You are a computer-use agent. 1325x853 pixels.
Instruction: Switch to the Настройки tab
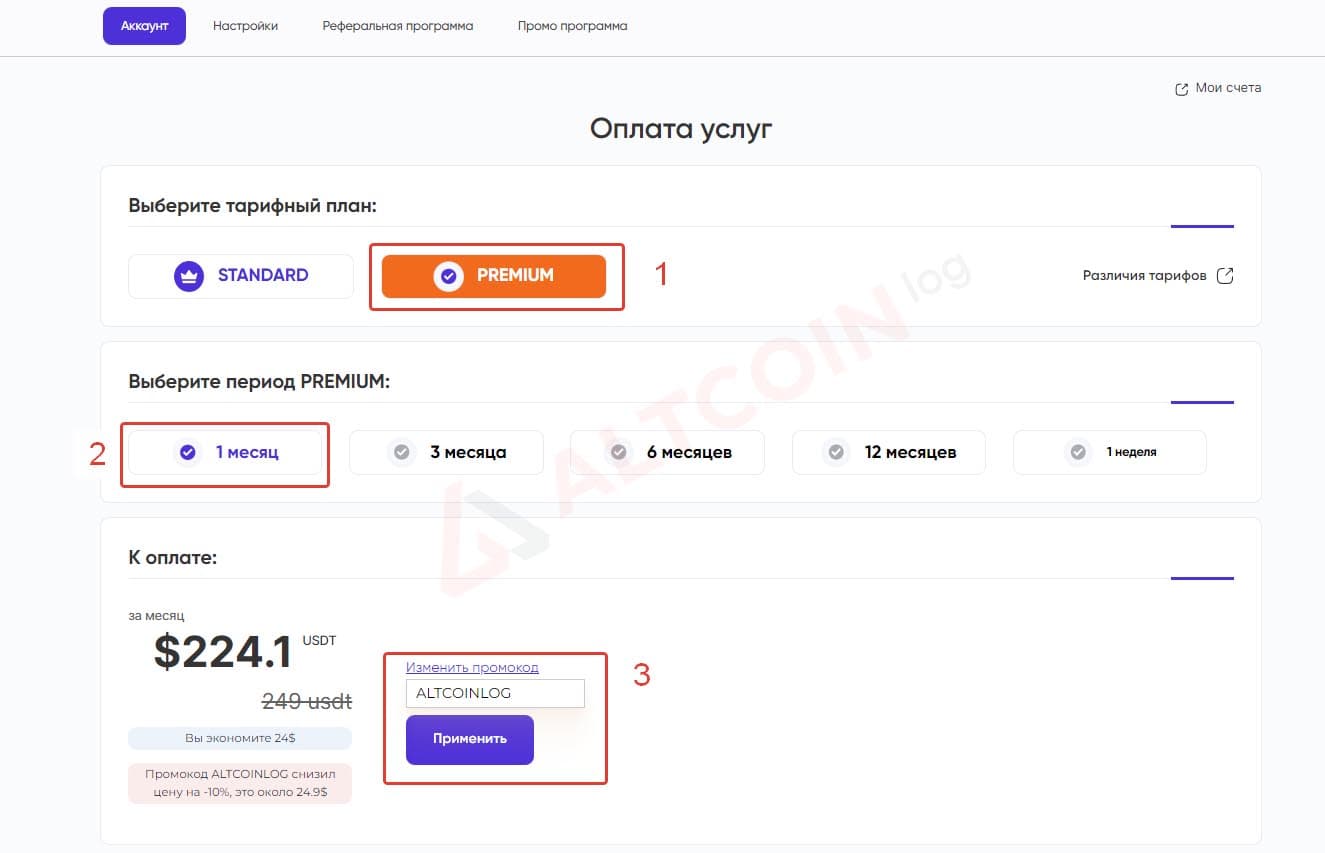(245, 26)
